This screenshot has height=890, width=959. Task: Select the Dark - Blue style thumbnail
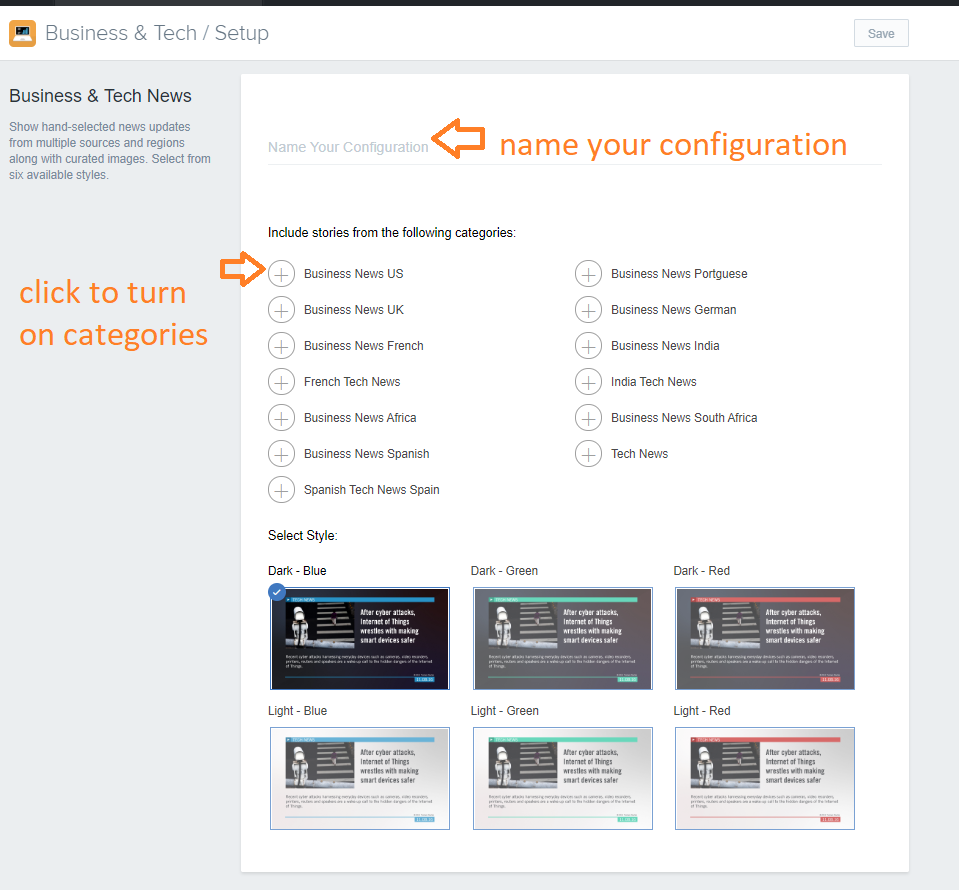[360, 639]
